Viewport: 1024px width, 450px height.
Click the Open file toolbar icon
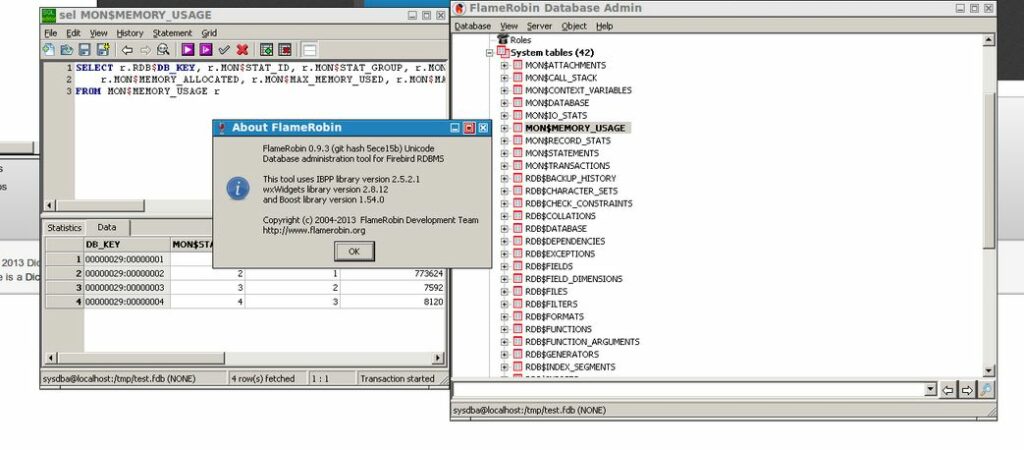click(x=67, y=50)
